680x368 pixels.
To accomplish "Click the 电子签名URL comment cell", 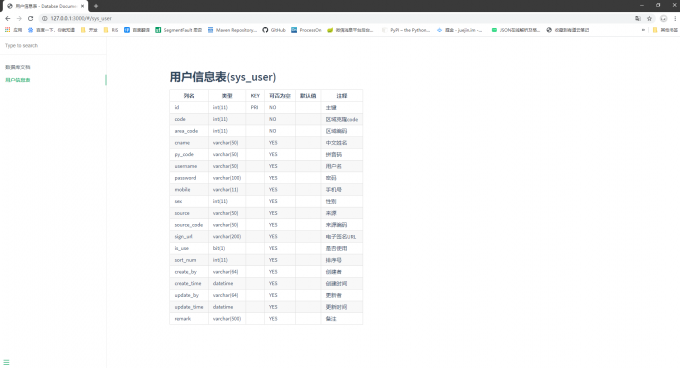I will point(342,236).
